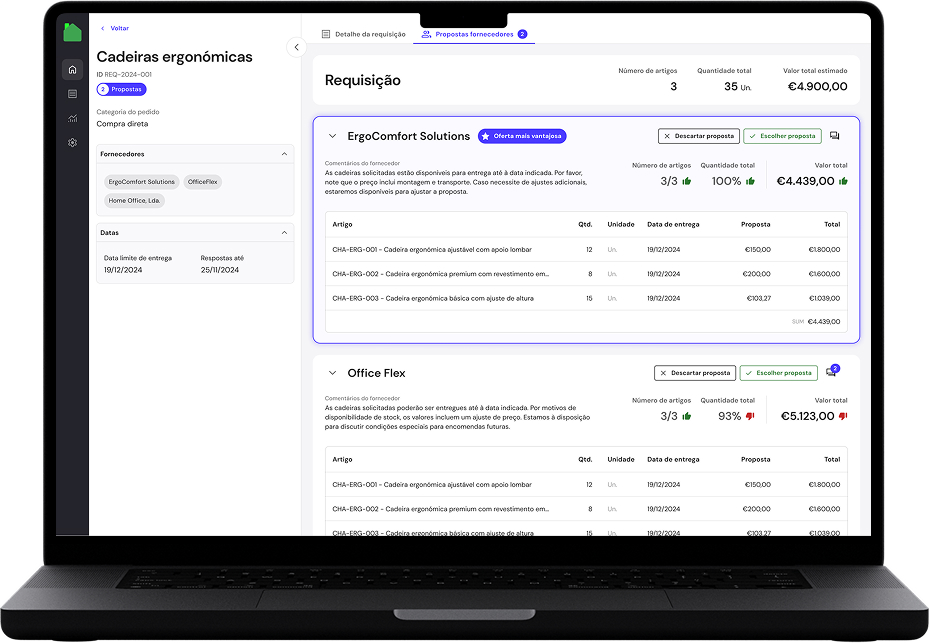Collapse the ErgoComfort Solutions proposal card
930x643 pixels.
[x=333, y=136]
